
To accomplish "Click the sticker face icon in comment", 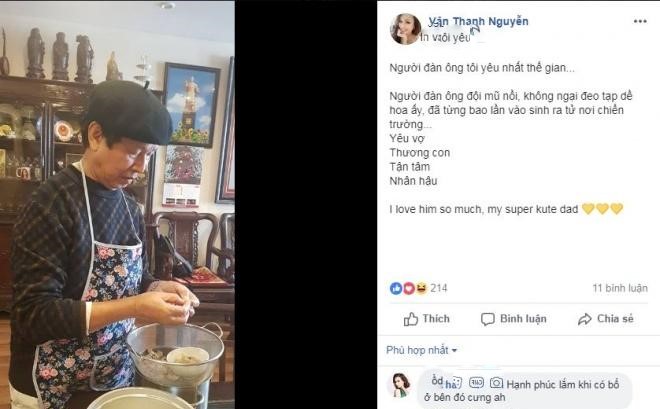I will 455,383.
